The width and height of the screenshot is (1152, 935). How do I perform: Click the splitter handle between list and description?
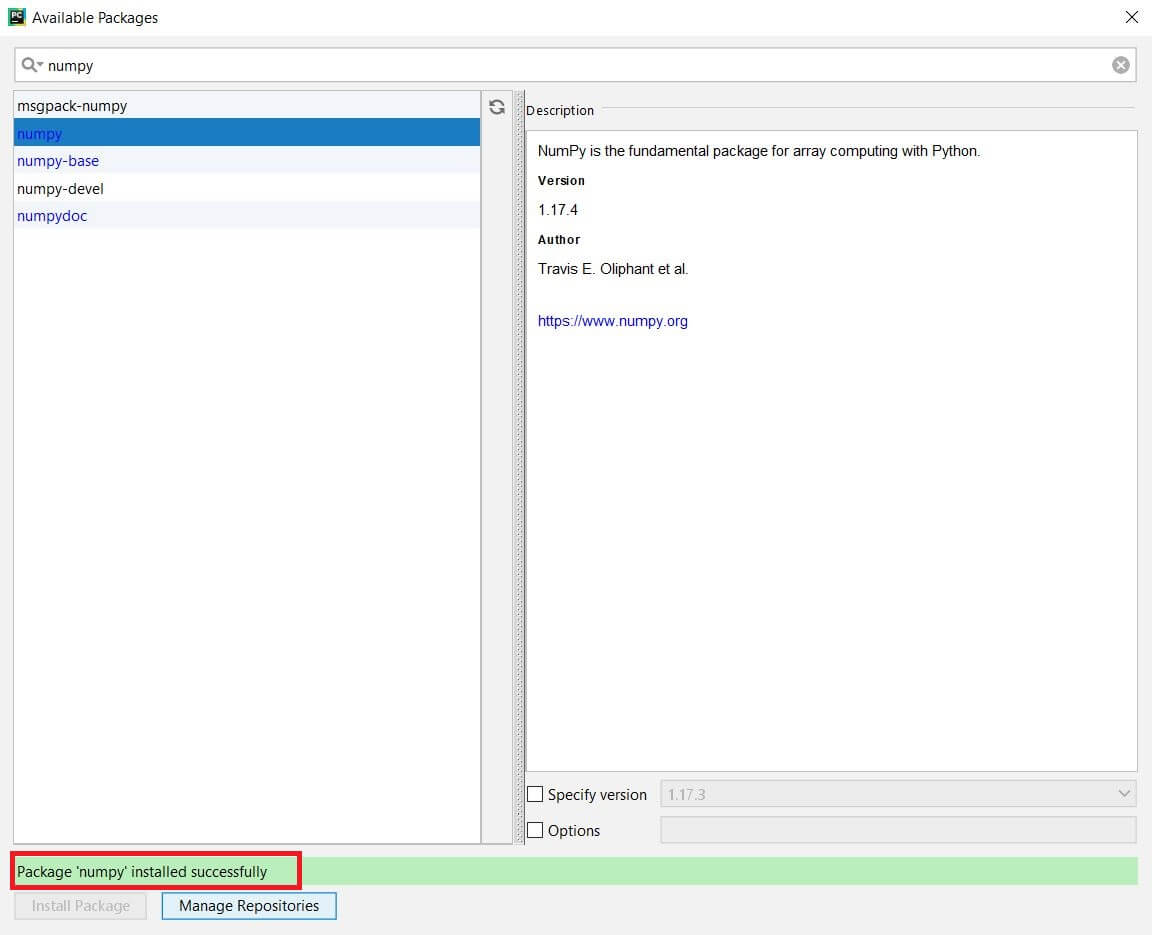coord(519,467)
